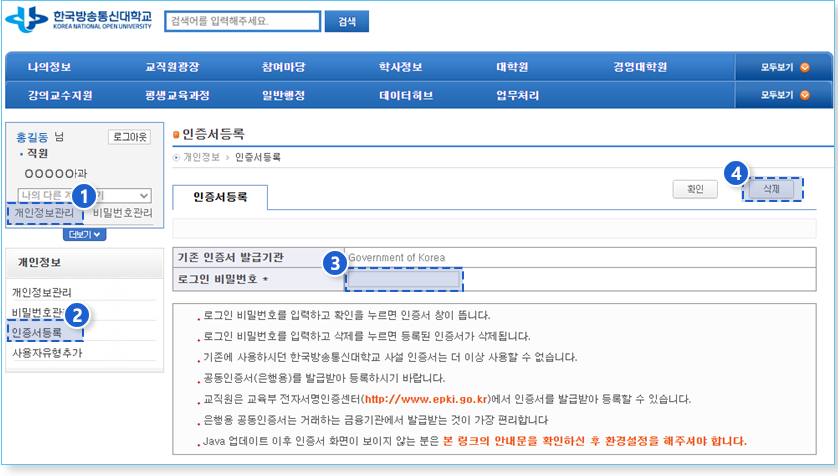838x476 pixels.
Task: Click the 삭제 button
Action: pyautogui.click(x=771, y=189)
